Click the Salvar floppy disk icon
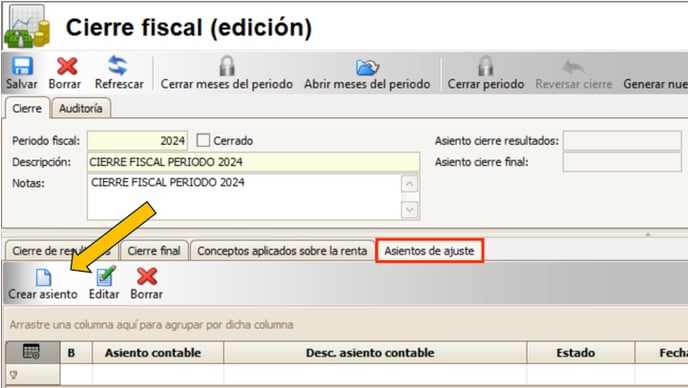The width and height of the screenshot is (688, 388). [x=22, y=66]
